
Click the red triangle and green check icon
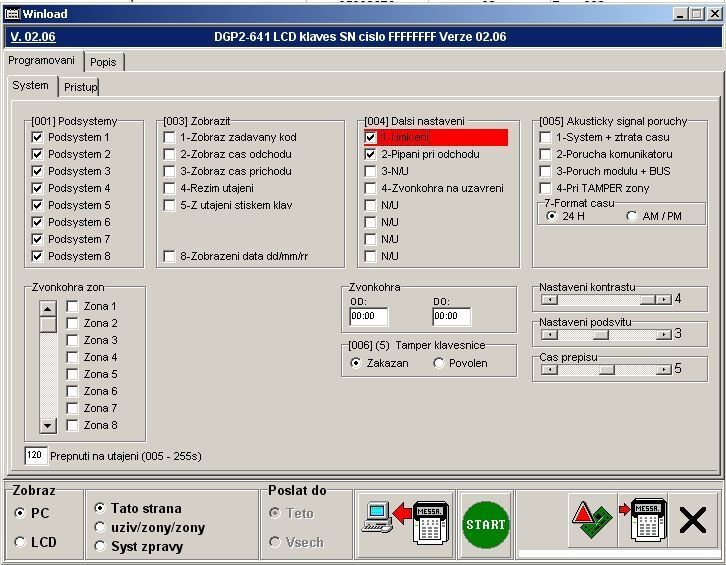[x=594, y=522]
